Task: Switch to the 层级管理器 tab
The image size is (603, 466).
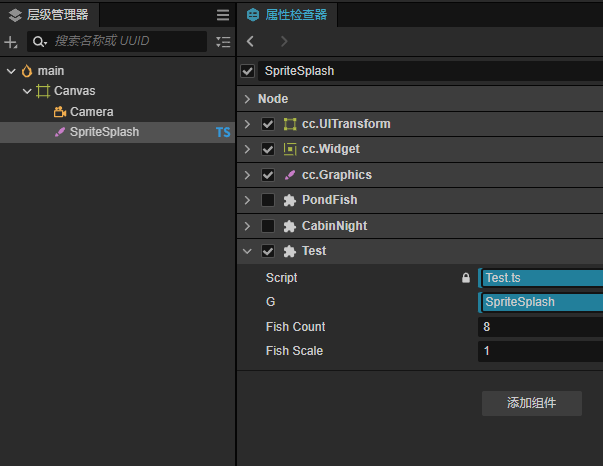Action: pyautogui.click(x=49, y=15)
